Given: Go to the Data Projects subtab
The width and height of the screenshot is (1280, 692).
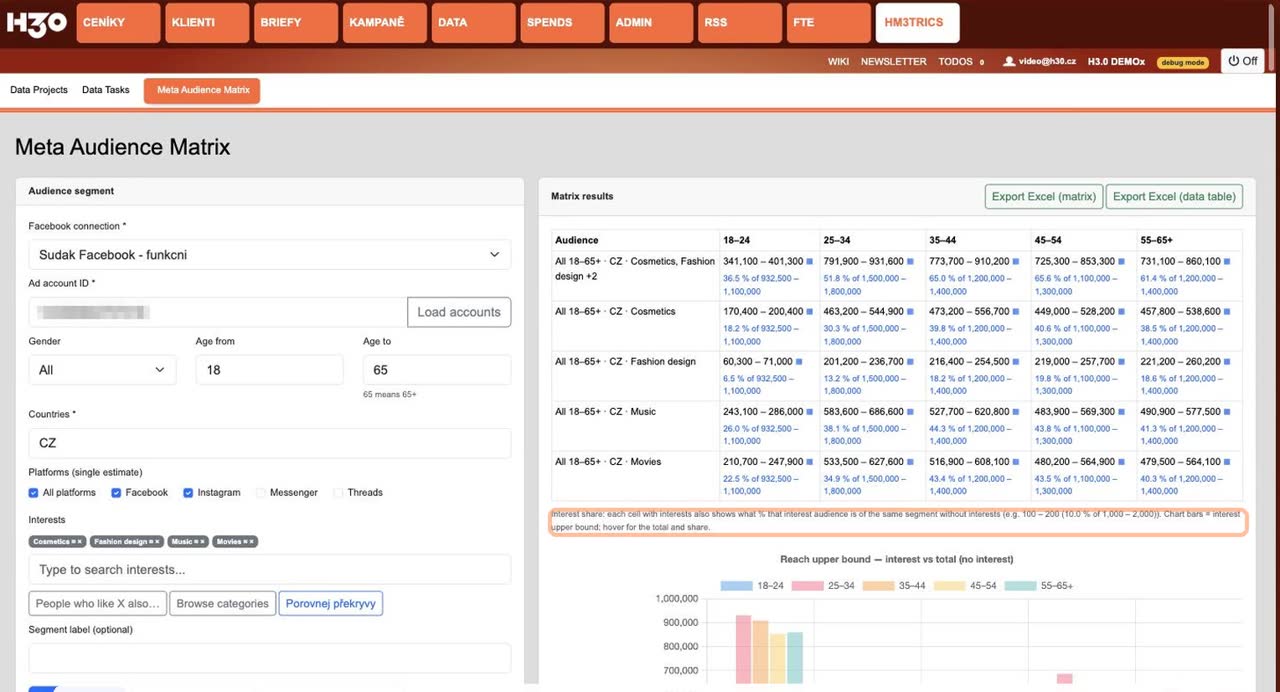Looking at the screenshot, I should click(x=39, y=90).
